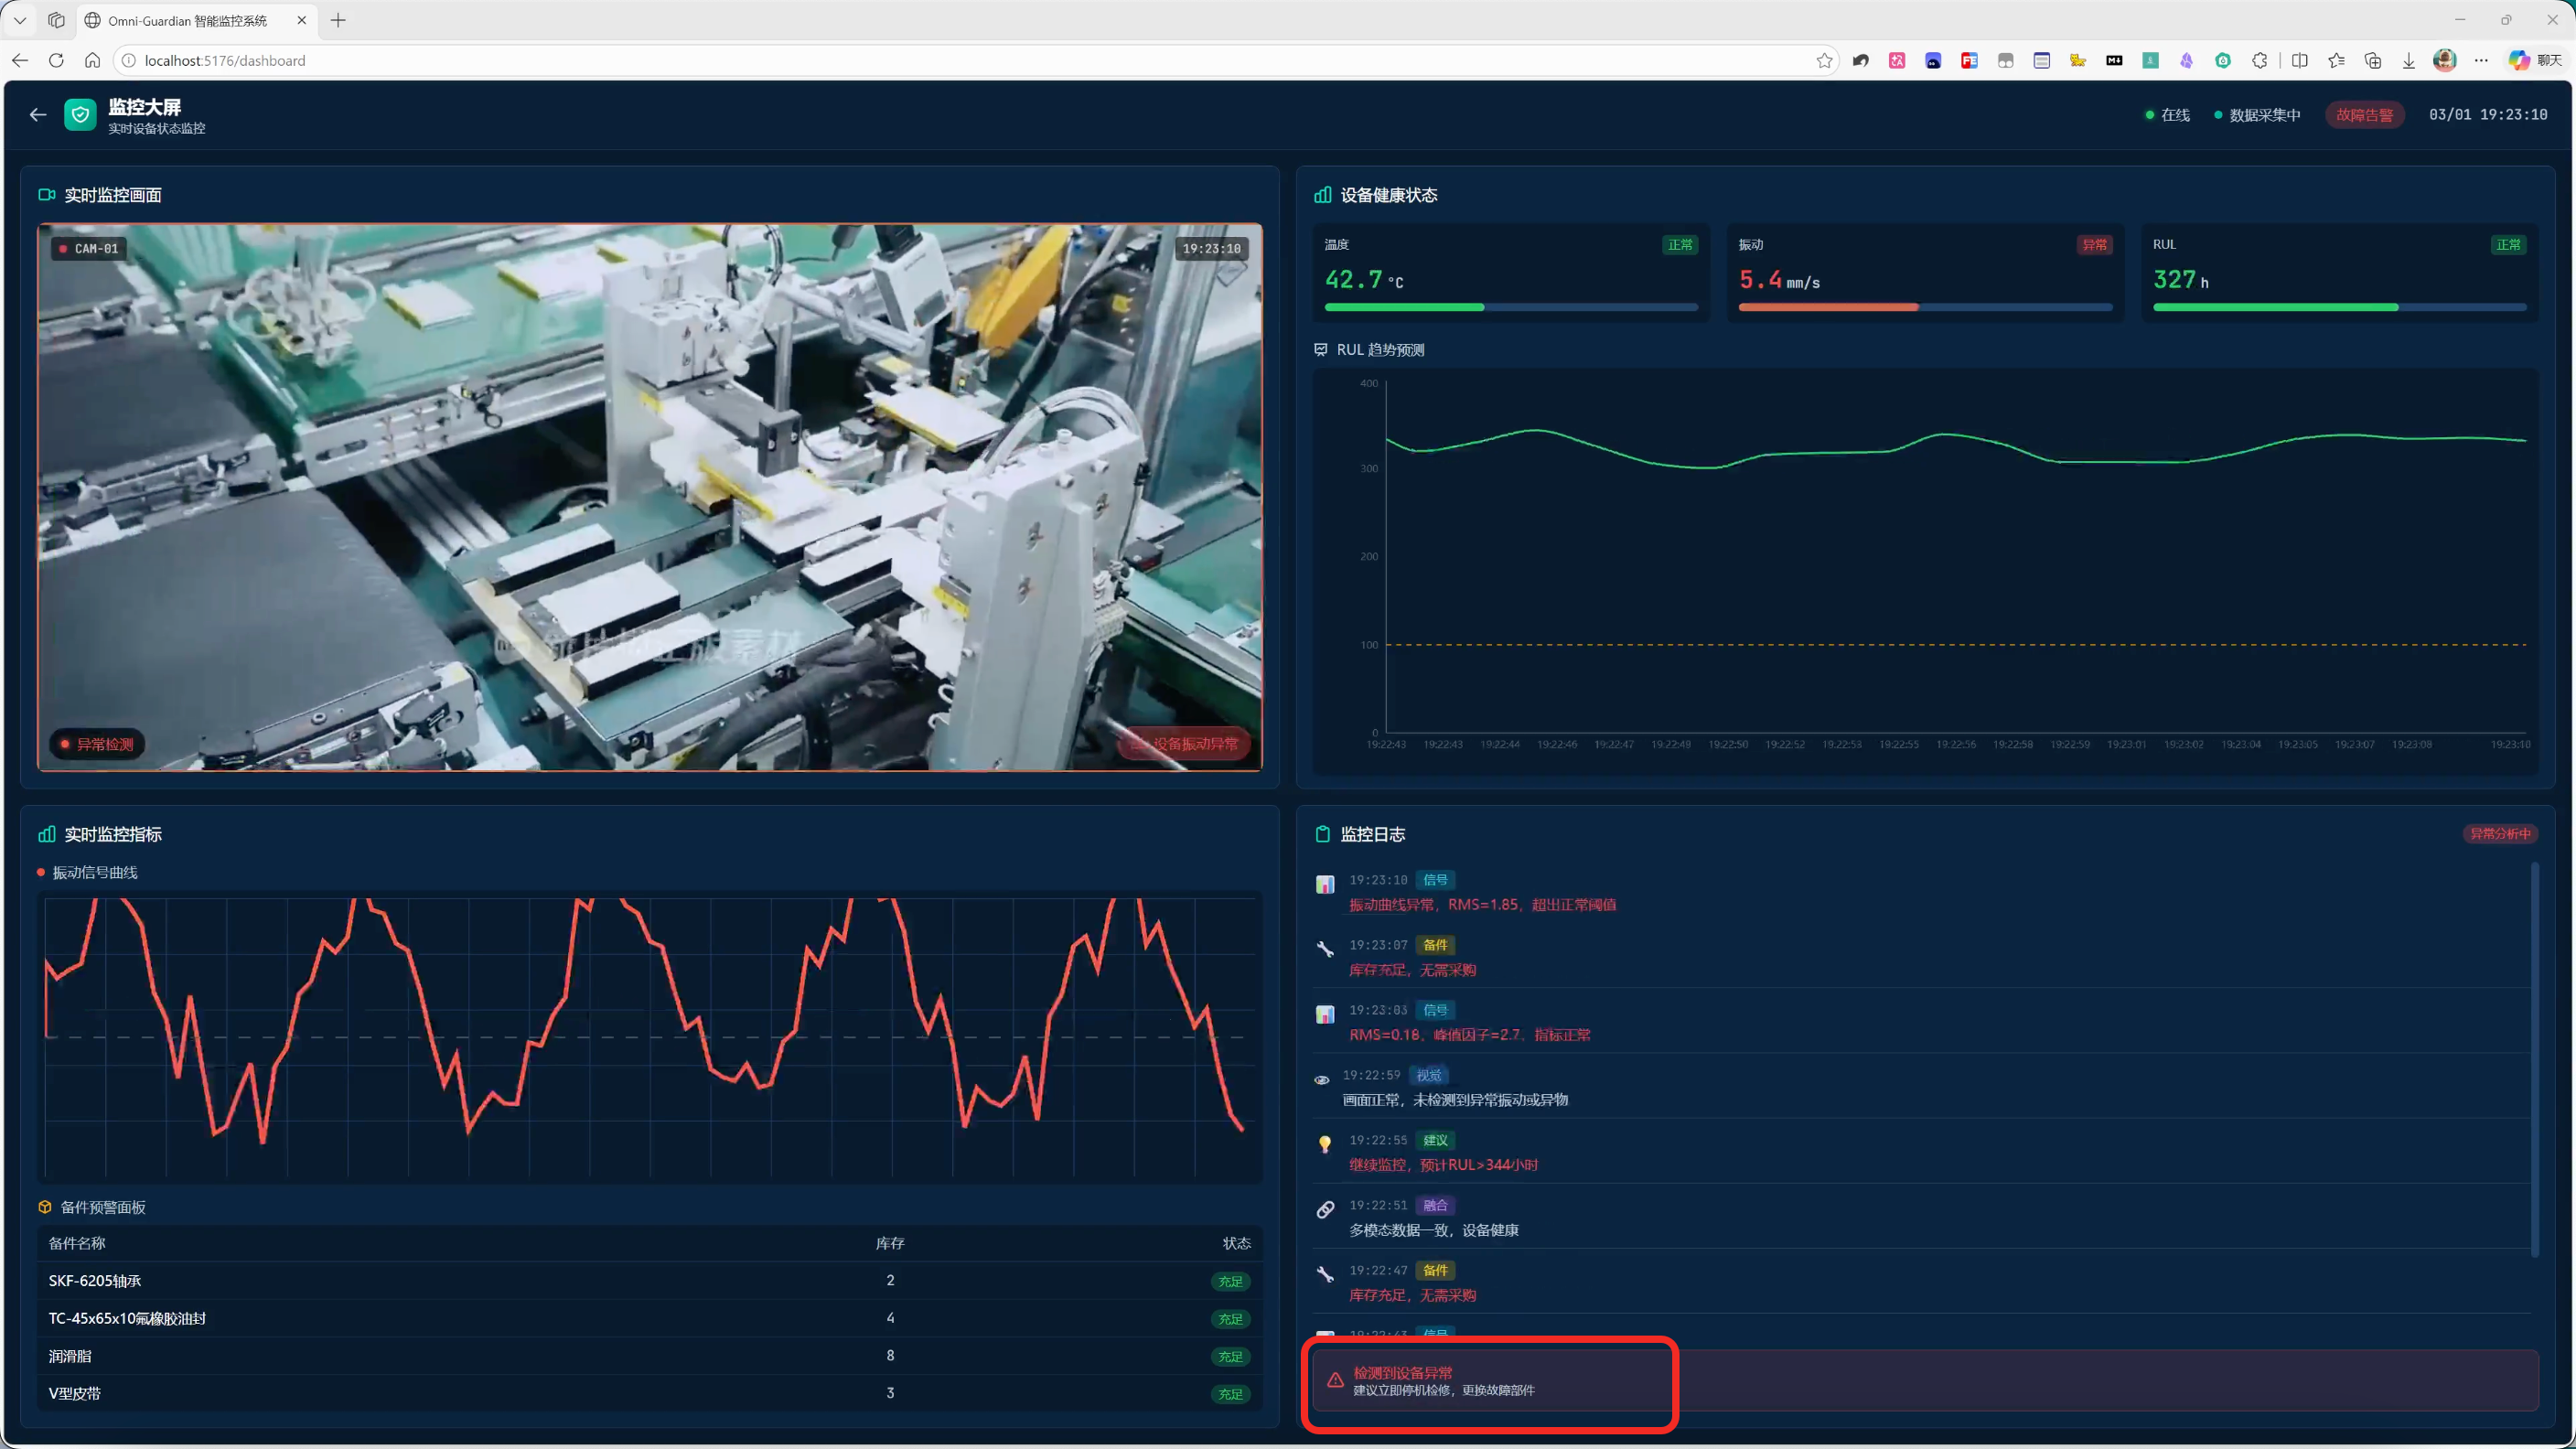Click the 异常检测 tag on the camera feed
Viewport: 2576px width, 1449px height.
[x=97, y=744]
